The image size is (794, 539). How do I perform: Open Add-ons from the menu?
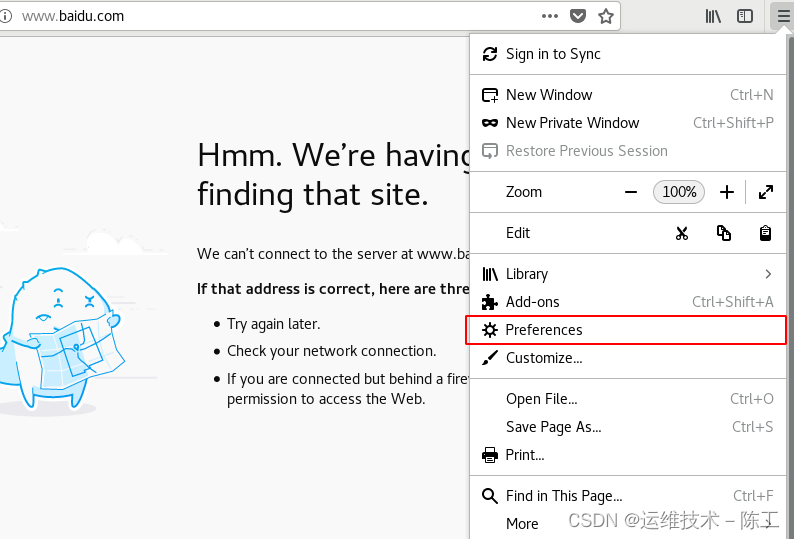pyautogui.click(x=628, y=302)
